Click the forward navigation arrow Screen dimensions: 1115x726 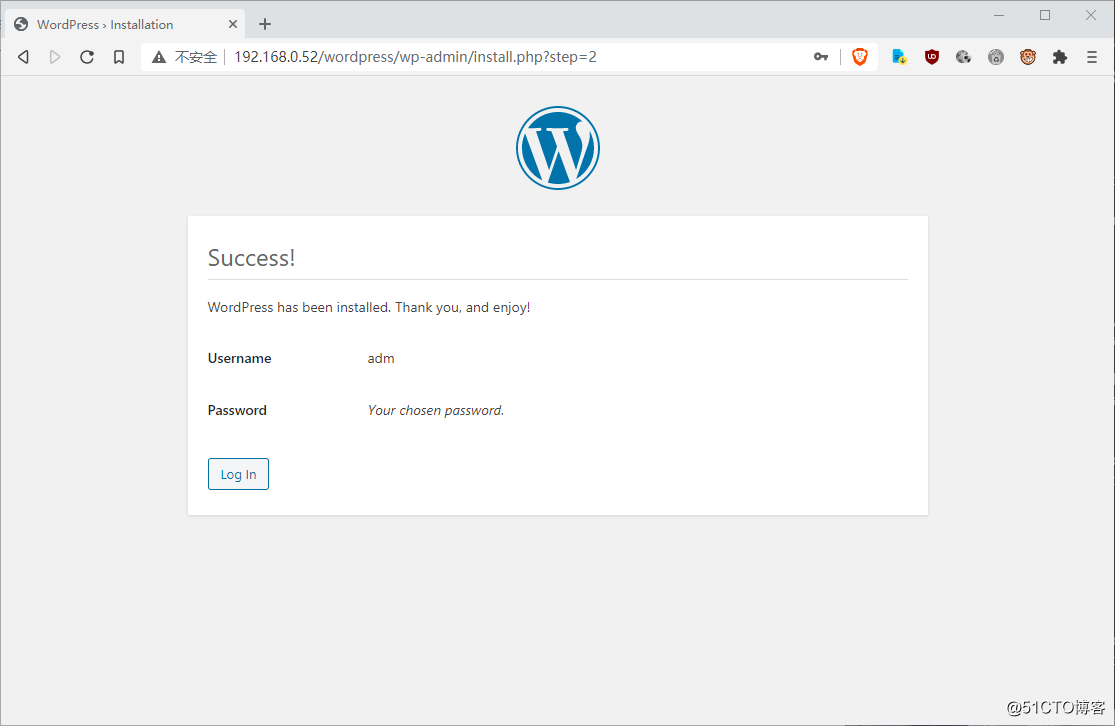click(55, 57)
